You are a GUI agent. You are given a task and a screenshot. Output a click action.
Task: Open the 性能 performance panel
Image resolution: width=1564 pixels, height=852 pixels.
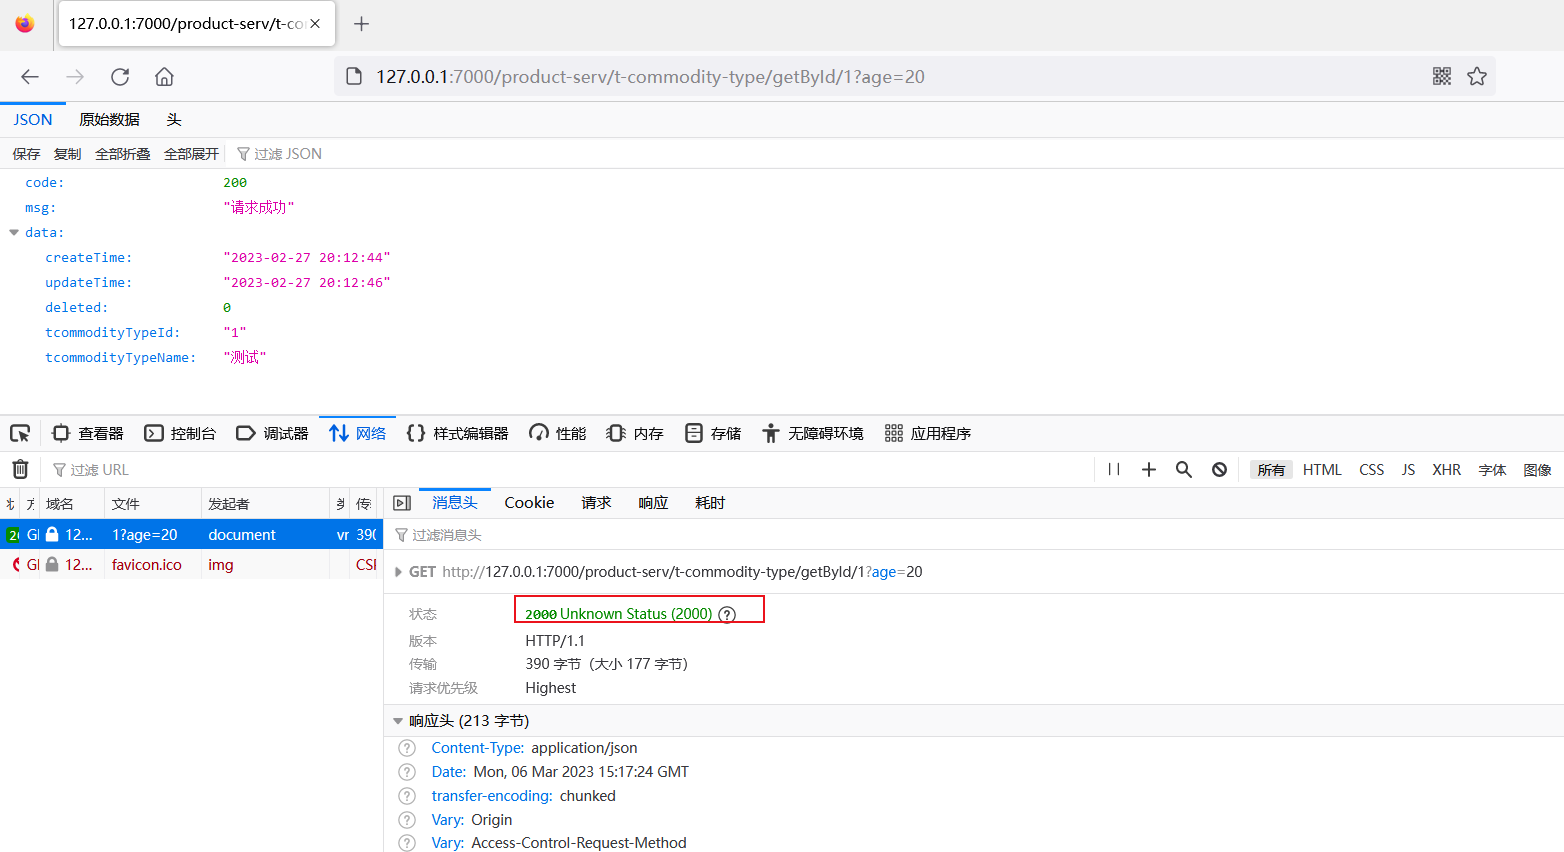point(557,433)
